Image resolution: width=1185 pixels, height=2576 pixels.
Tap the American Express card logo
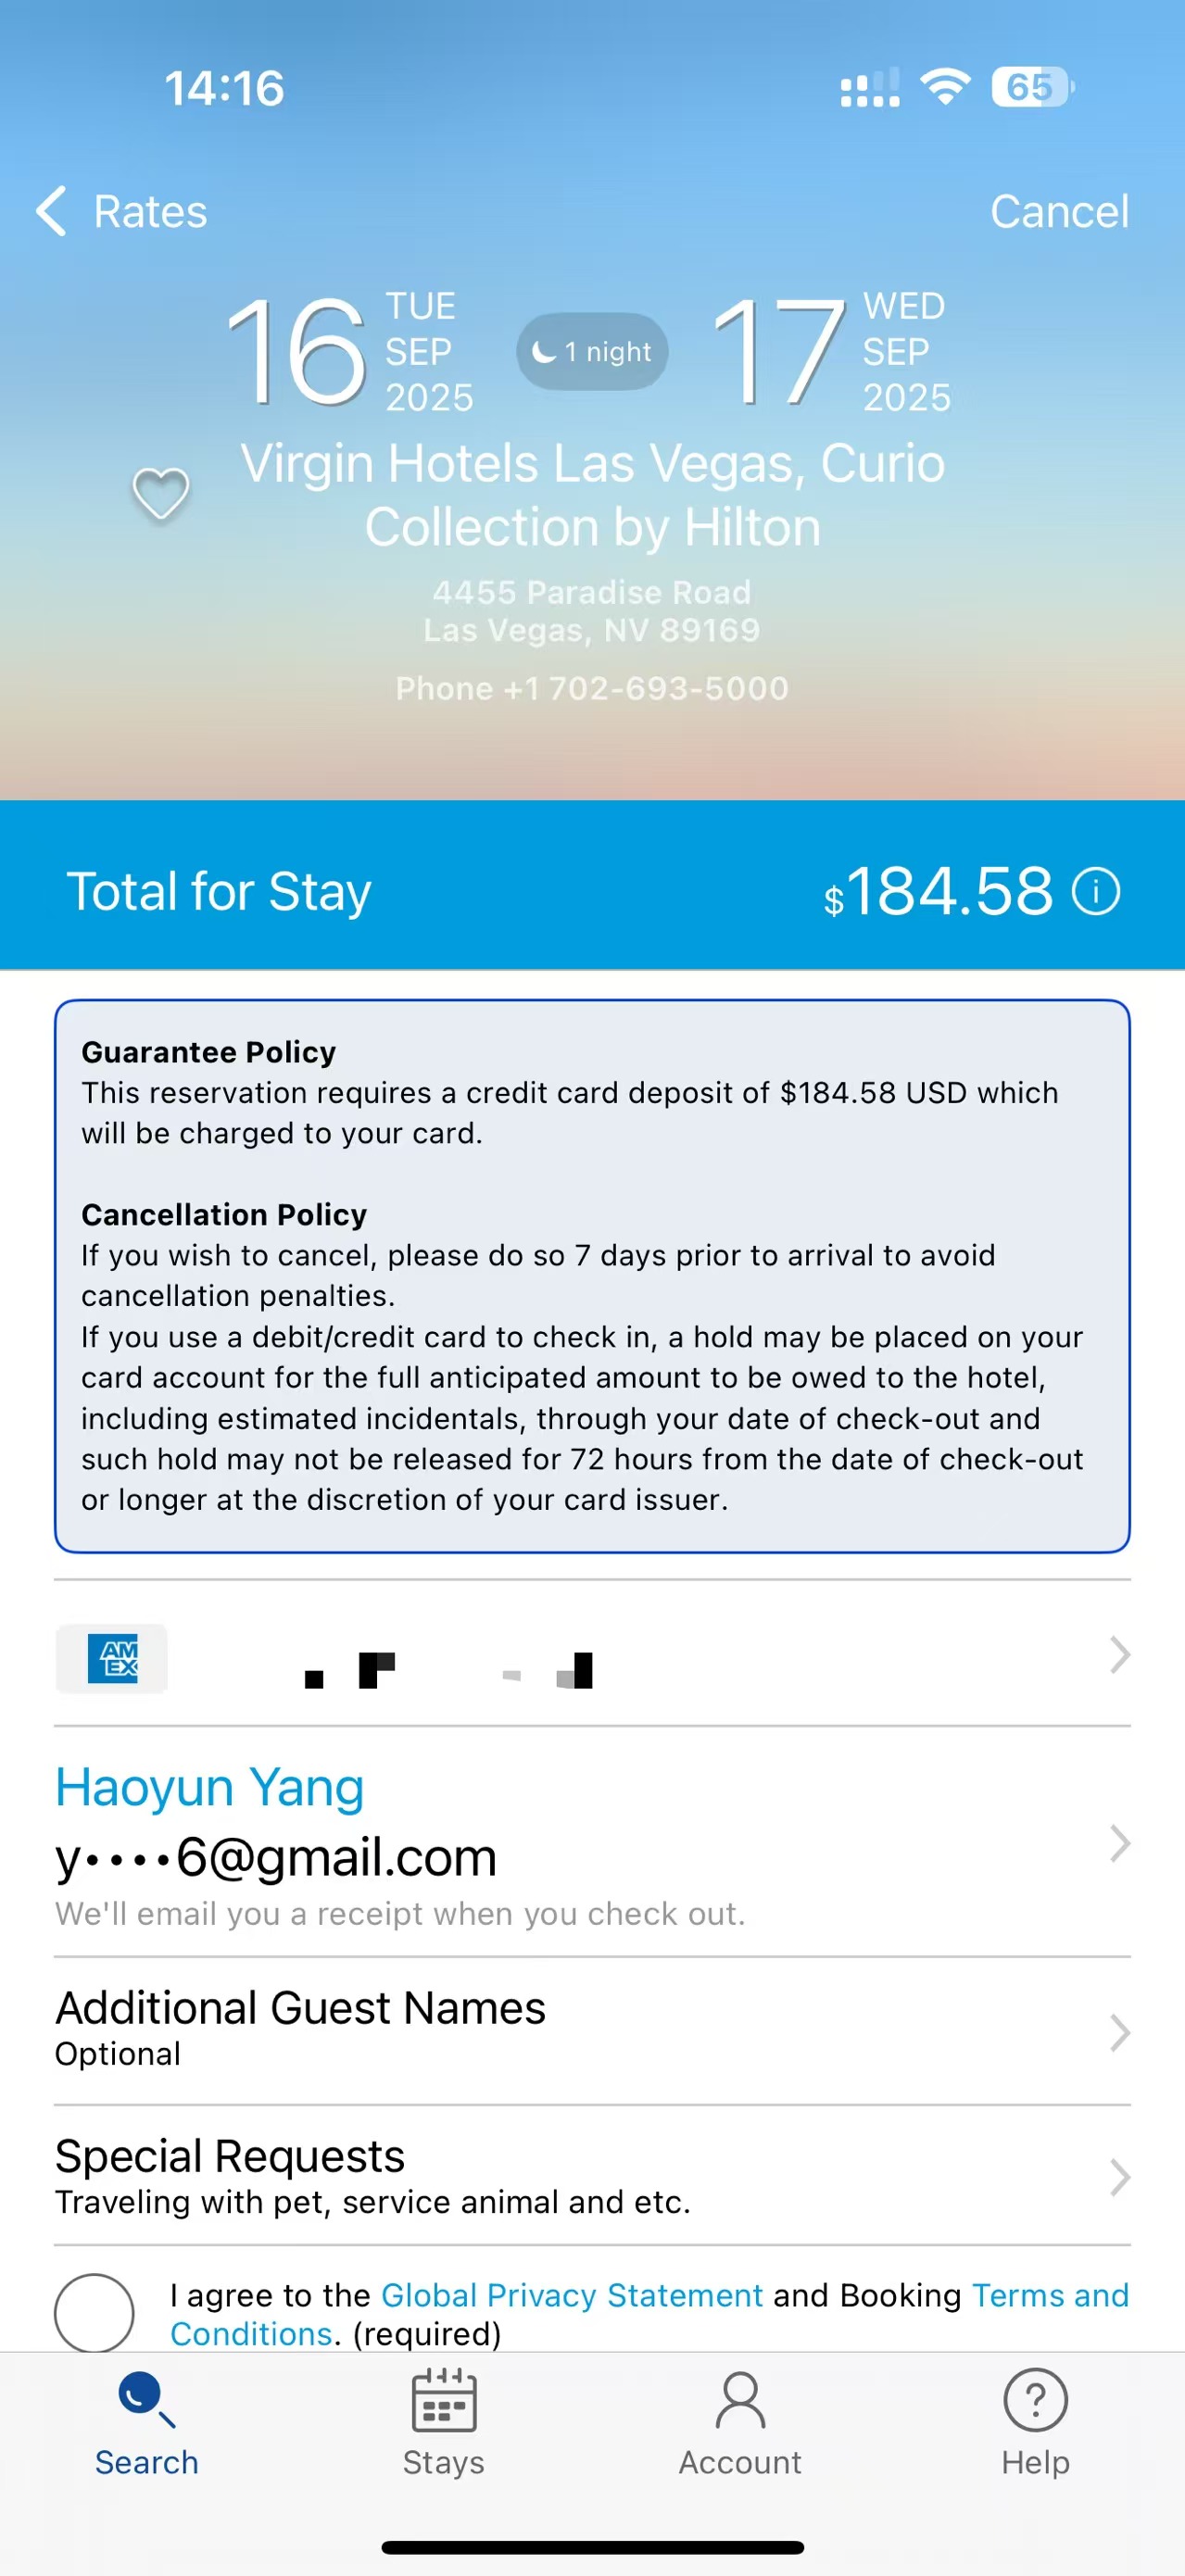(112, 1659)
